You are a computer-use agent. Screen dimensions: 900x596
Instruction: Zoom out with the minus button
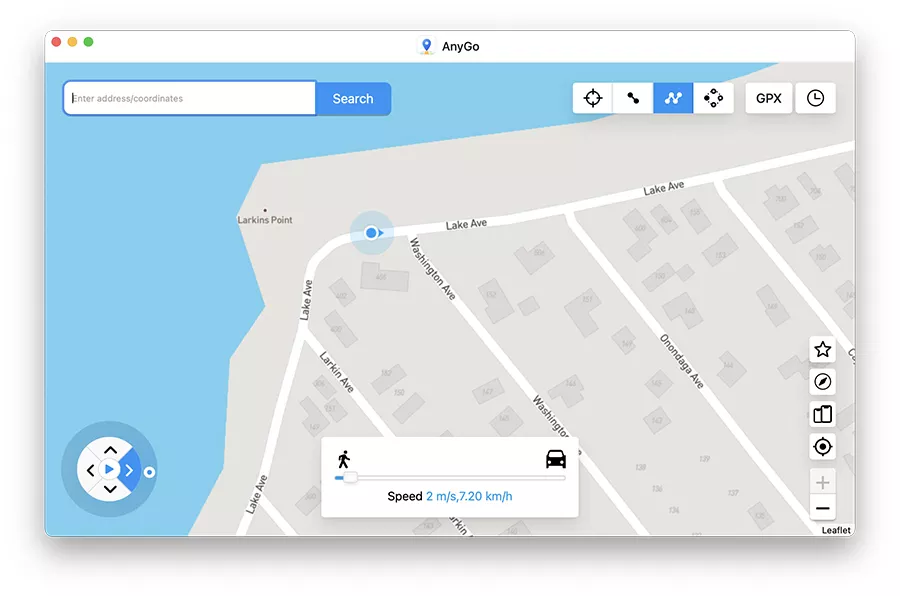823,508
